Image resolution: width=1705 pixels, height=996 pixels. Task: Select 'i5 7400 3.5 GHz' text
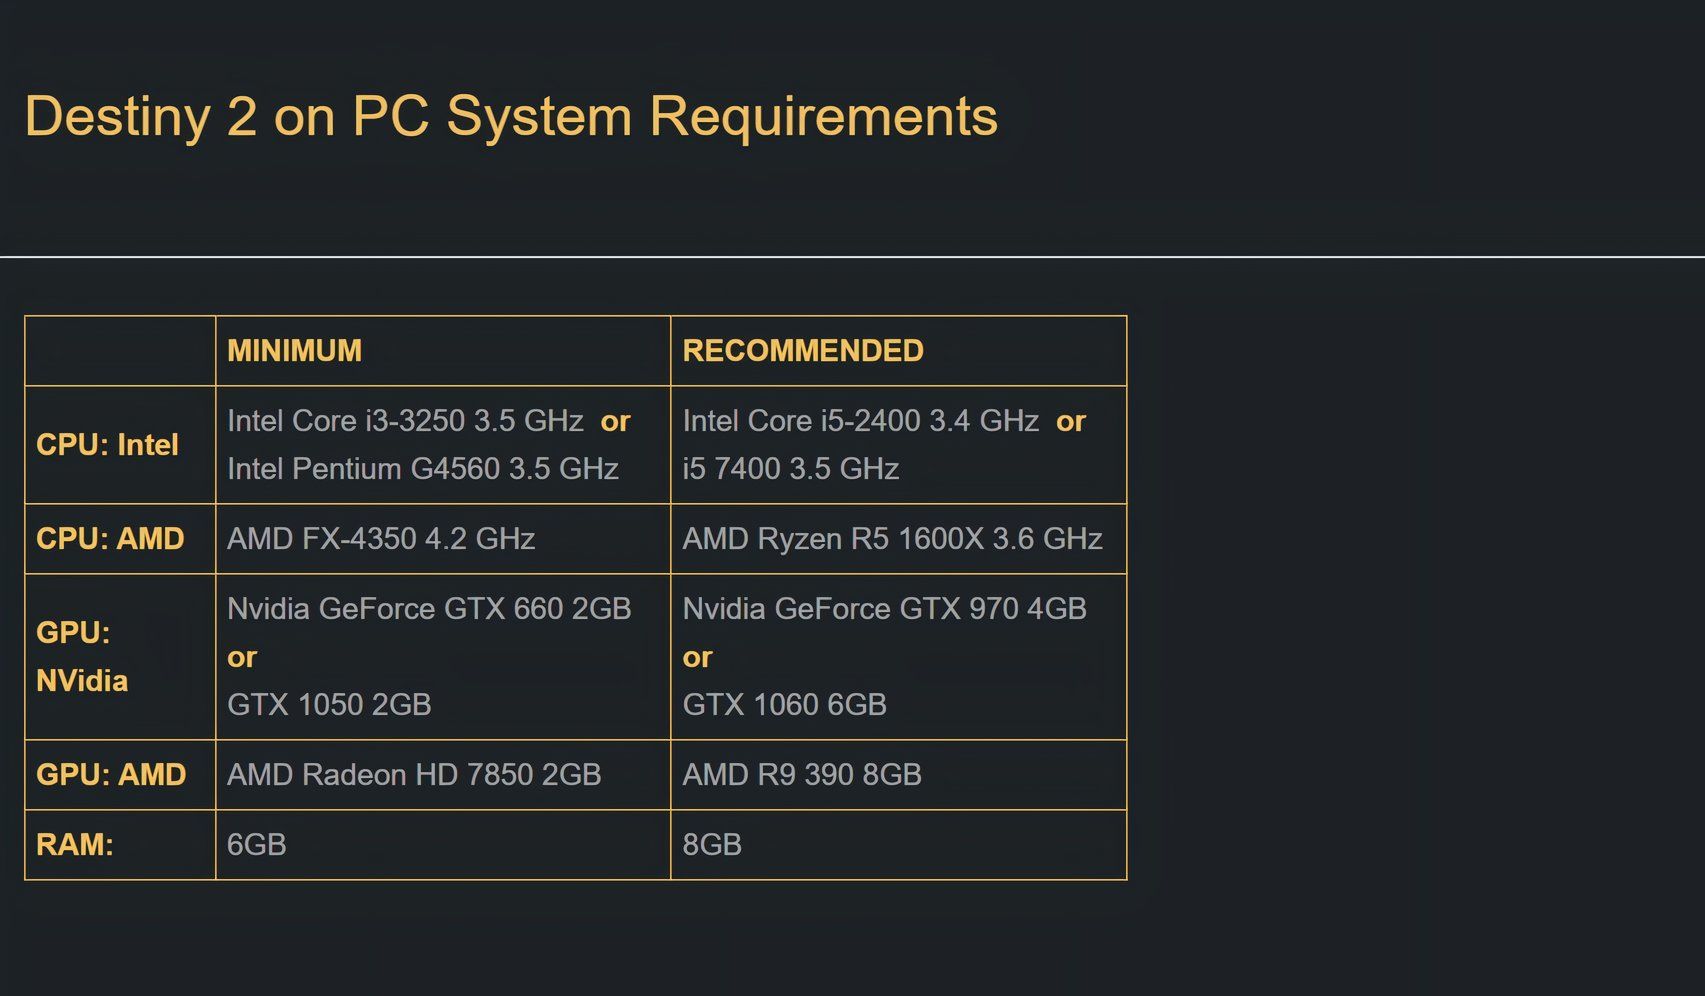pos(790,469)
